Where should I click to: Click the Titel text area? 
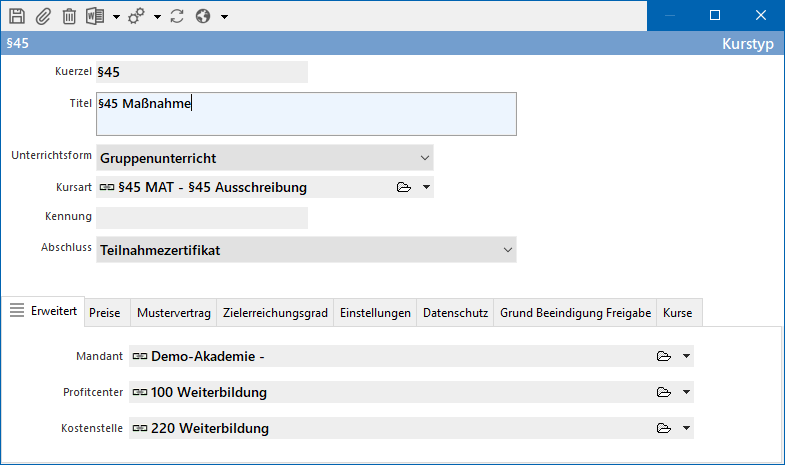[x=306, y=114]
